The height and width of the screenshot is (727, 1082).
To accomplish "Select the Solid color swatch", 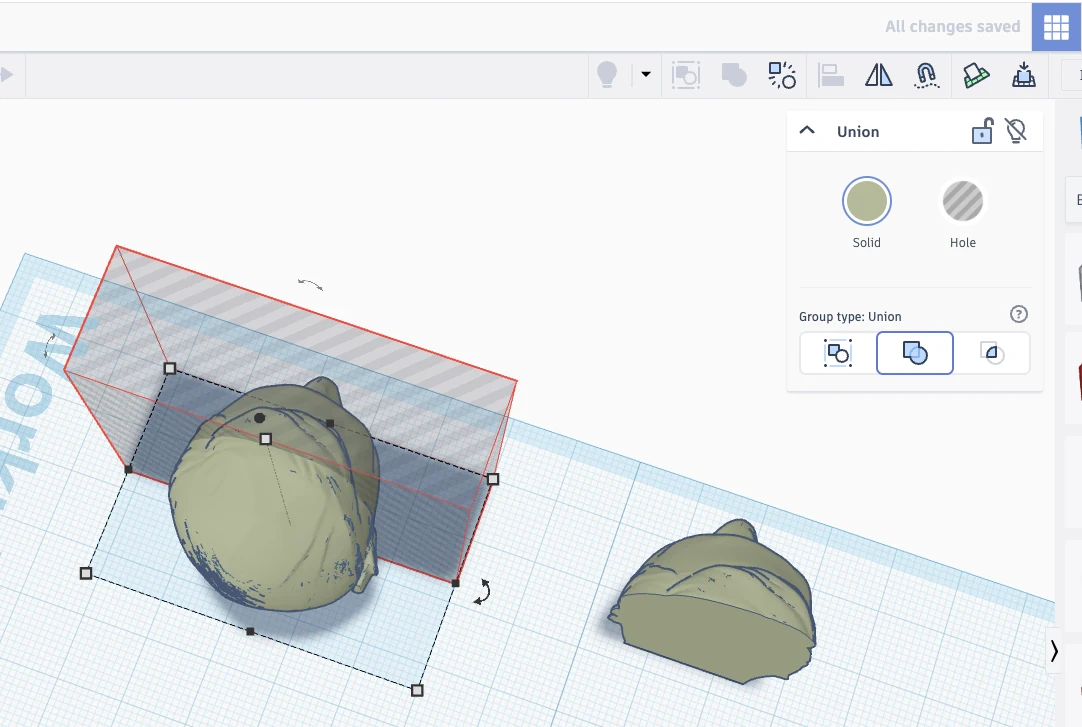I will (x=867, y=201).
